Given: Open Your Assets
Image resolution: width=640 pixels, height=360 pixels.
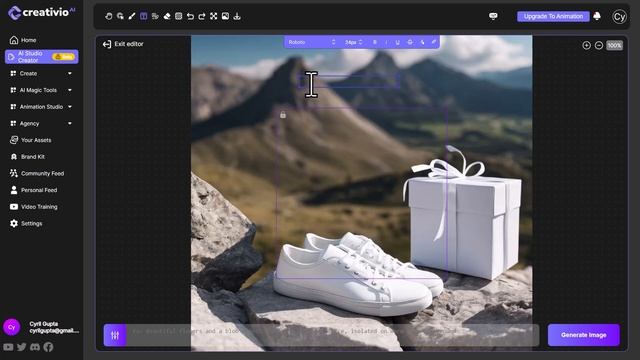Looking at the screenshot, I should pyautogui.click(x=31, y=140).
